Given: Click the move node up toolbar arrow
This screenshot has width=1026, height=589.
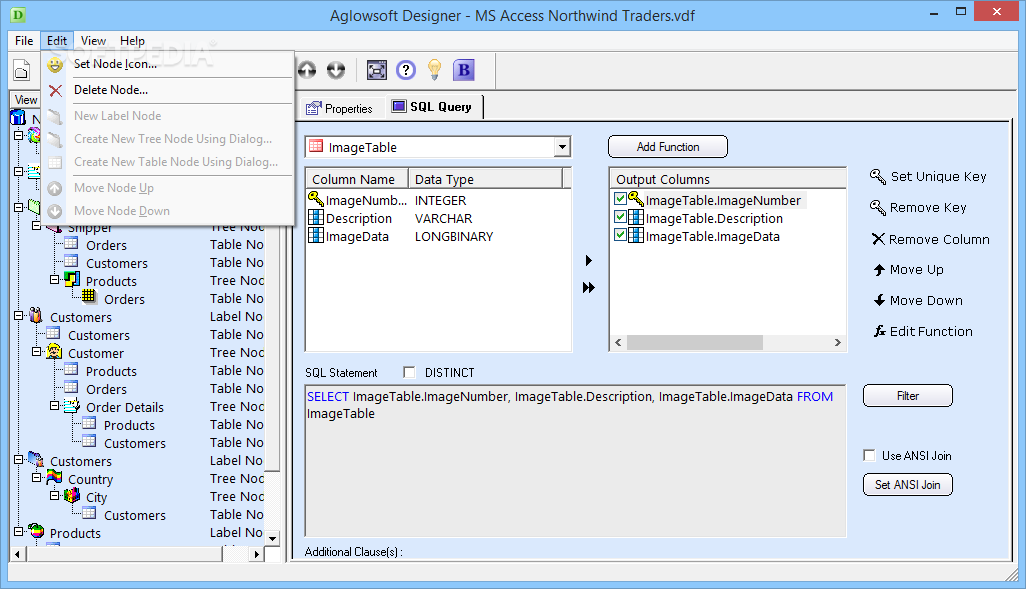Looking at the screenshot, I should click(x=307, y=69).
